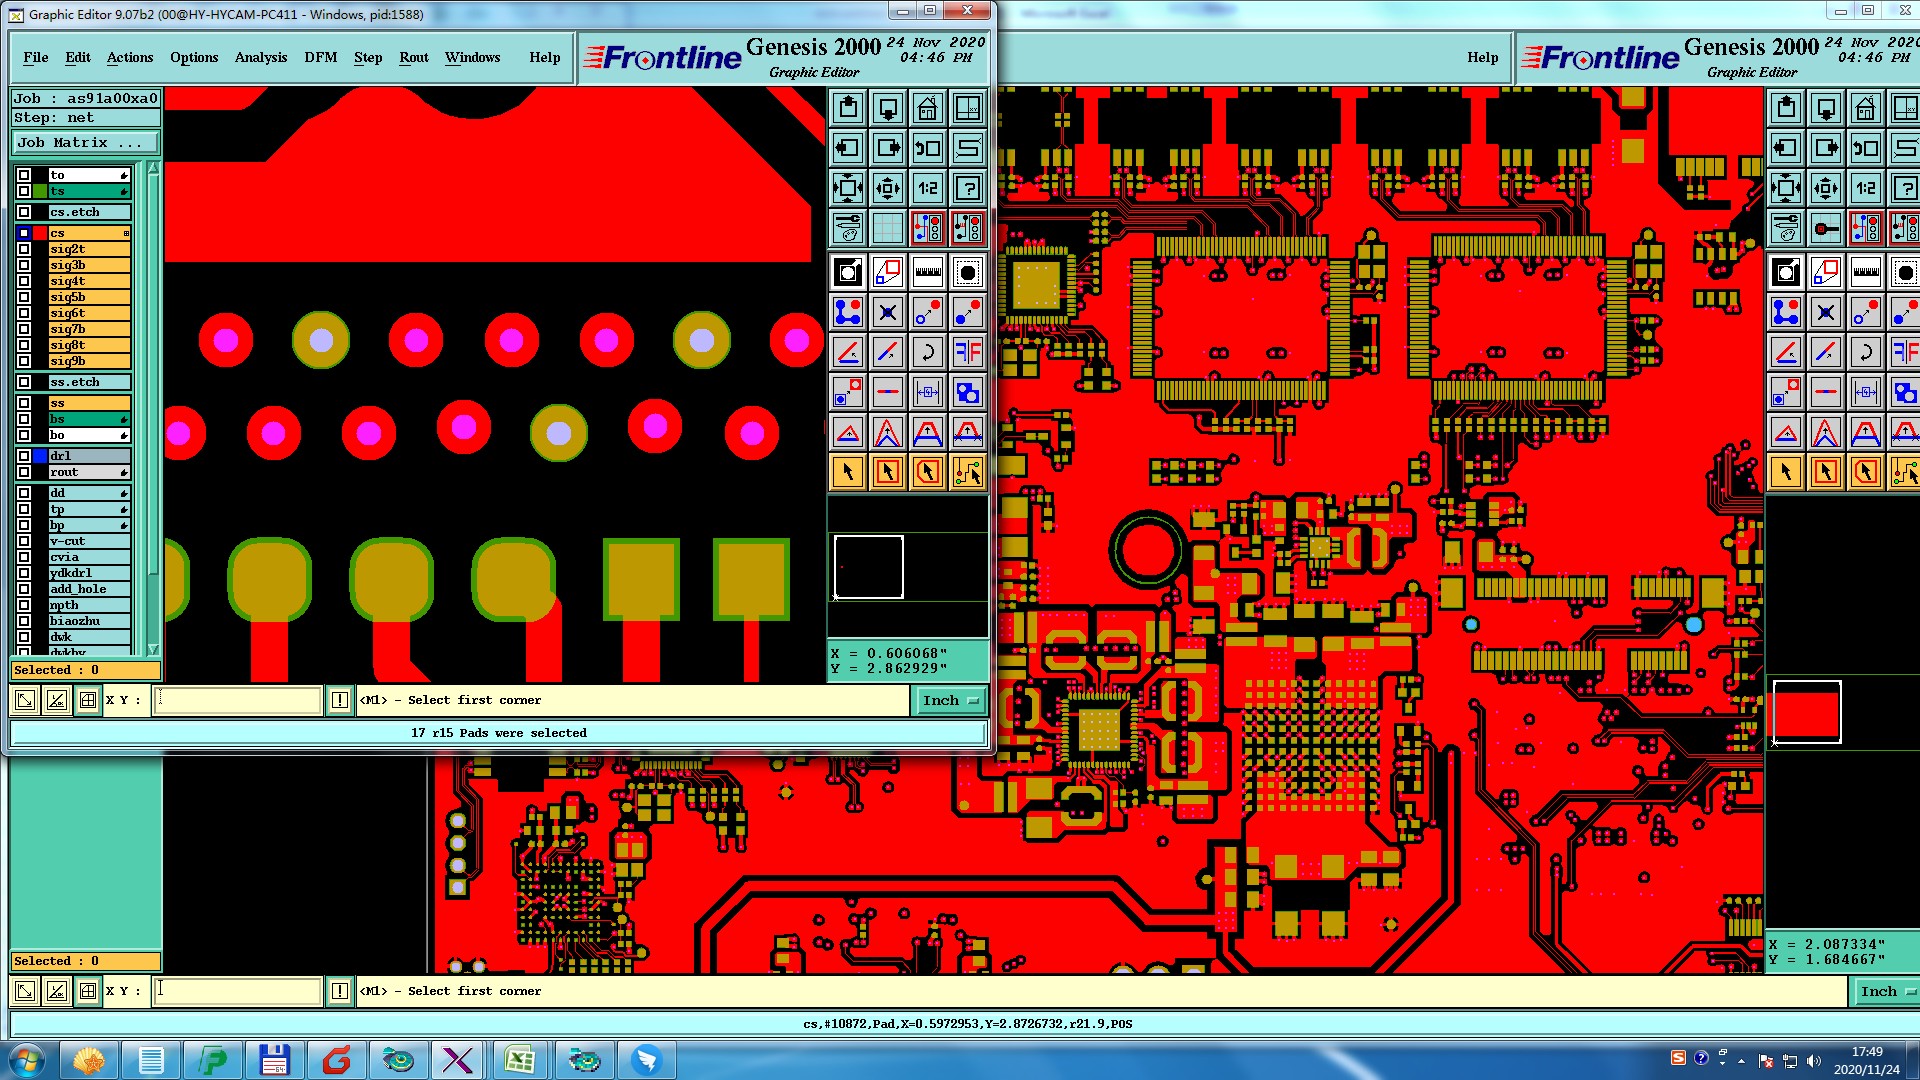
Task: Click the net selection arrow tool
Action: click(967, 472)
